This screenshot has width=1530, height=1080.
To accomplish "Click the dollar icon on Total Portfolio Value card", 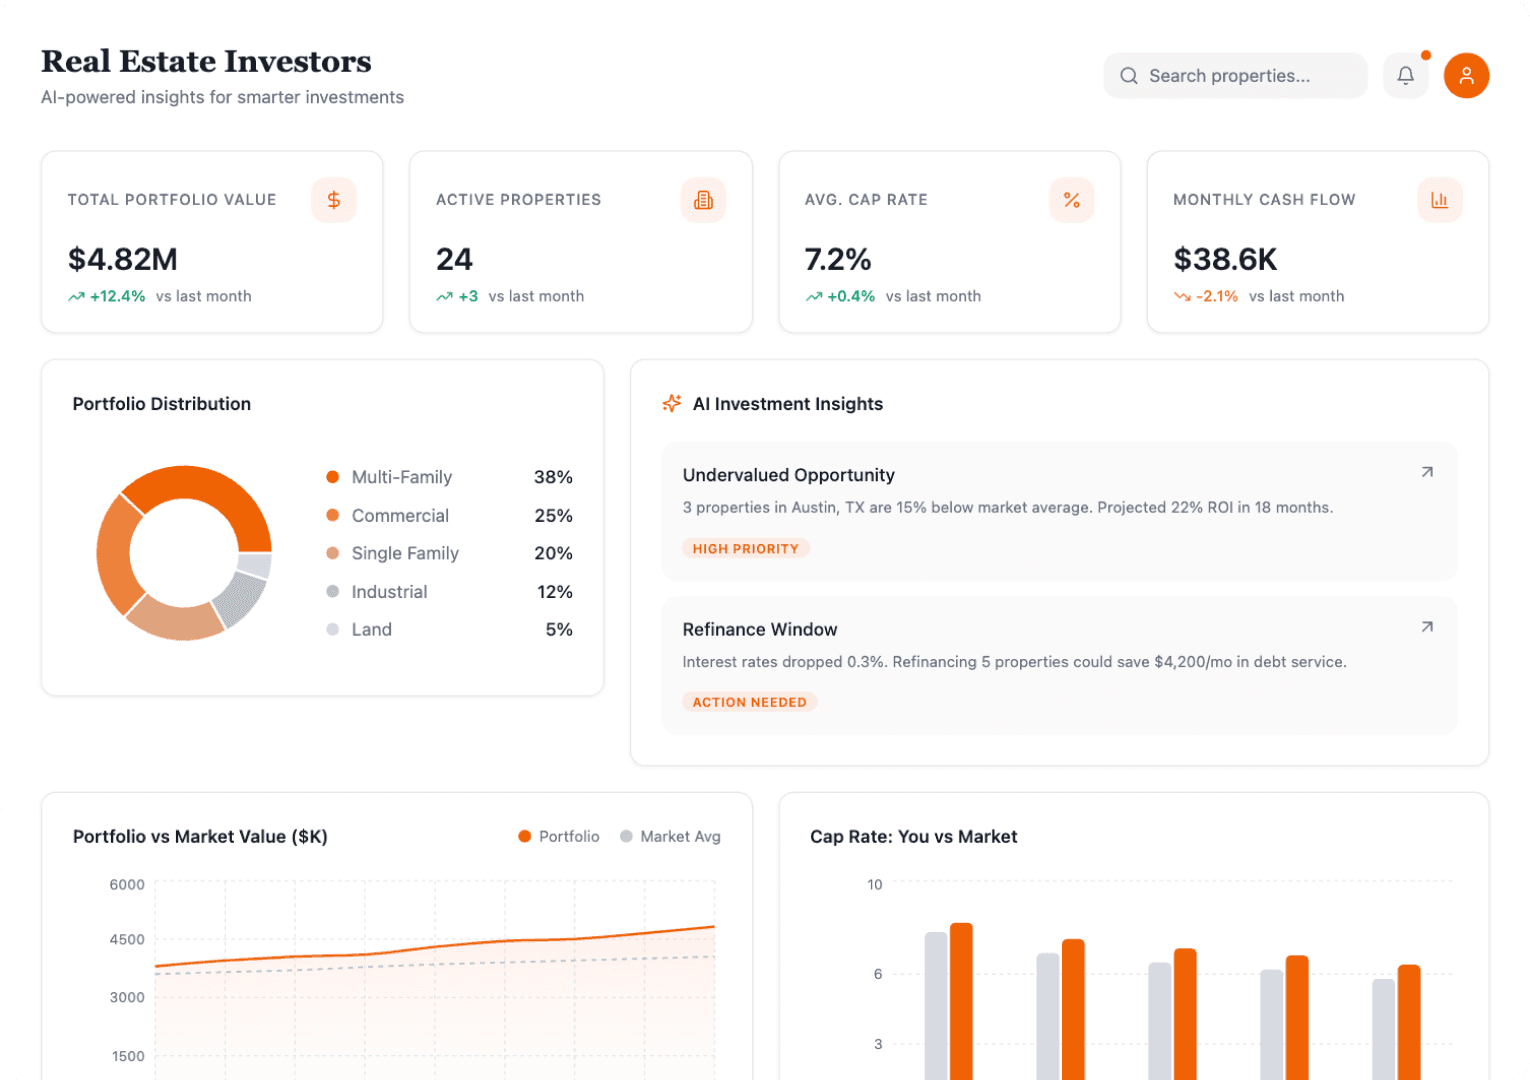I will [x=334, y=200].
